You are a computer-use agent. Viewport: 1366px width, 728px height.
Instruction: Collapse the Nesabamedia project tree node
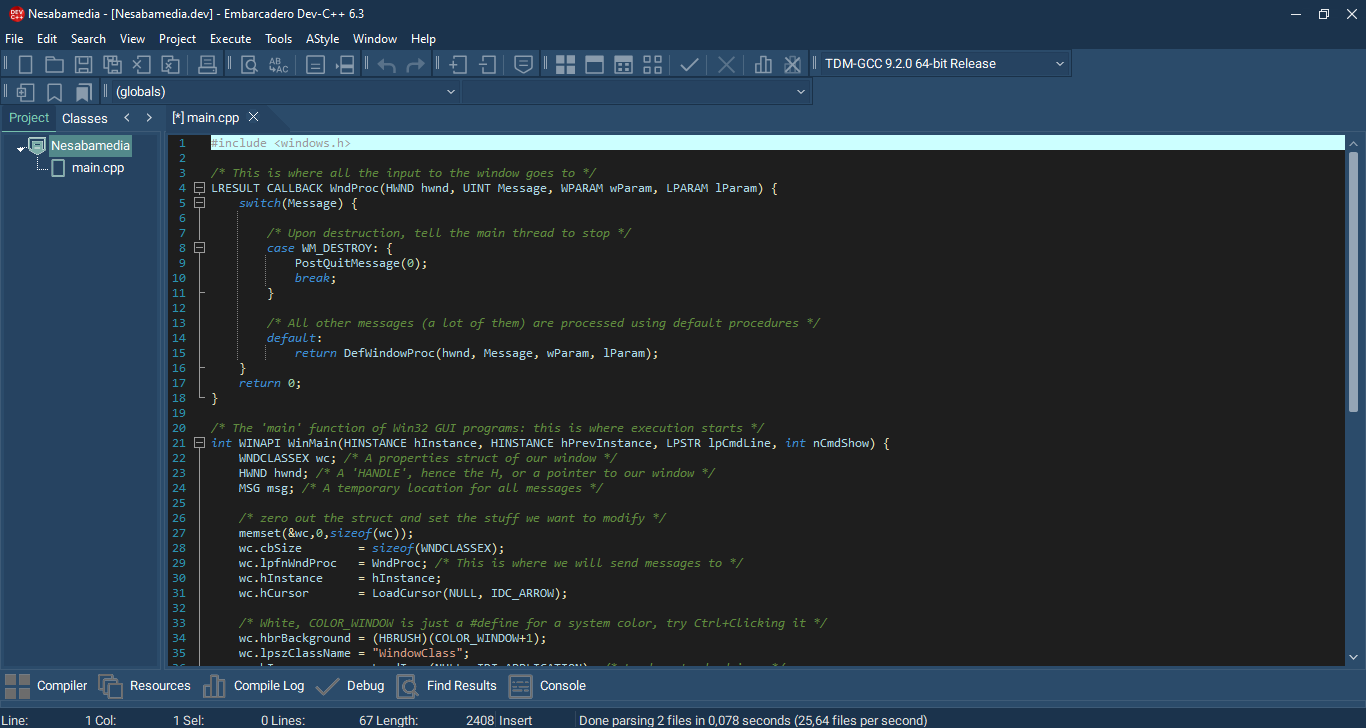coord(21,148)
